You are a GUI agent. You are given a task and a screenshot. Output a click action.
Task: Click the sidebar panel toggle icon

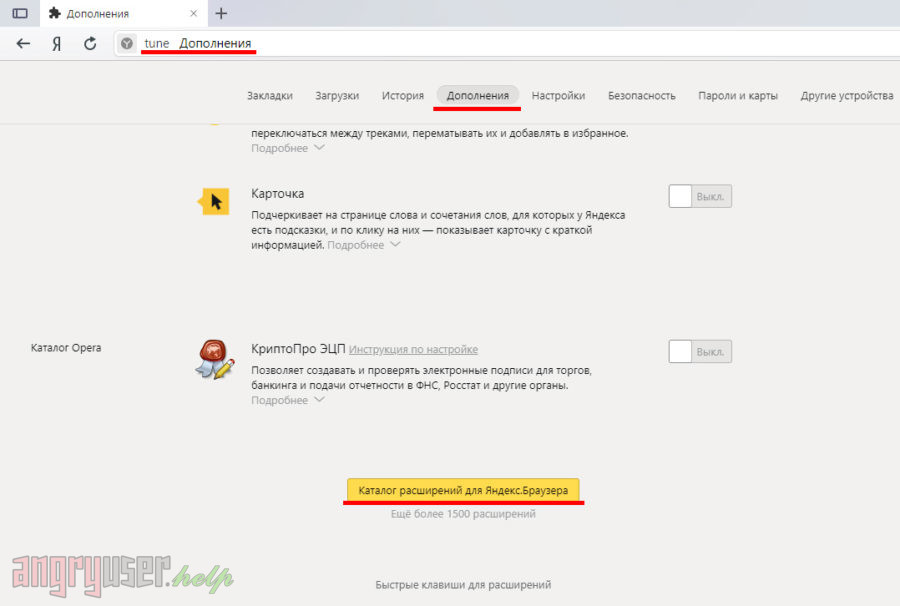tap(20, 13)
